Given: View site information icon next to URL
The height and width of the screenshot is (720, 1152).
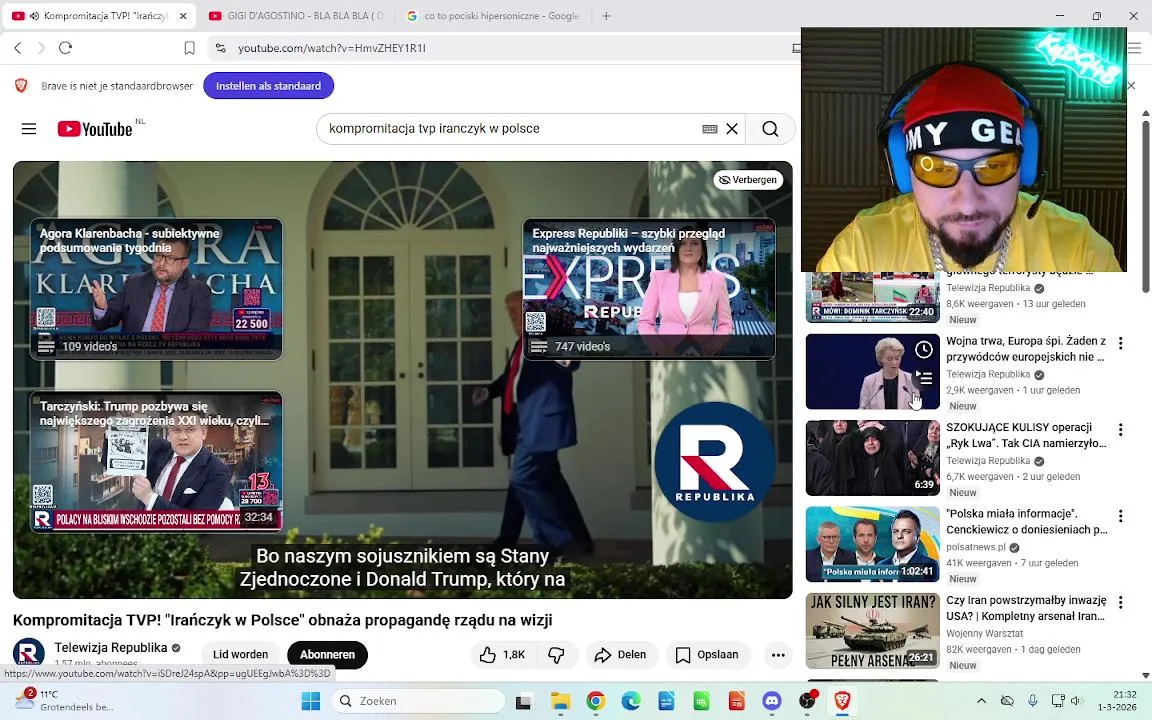Looking at the screenshot, I should click(220, 48).
